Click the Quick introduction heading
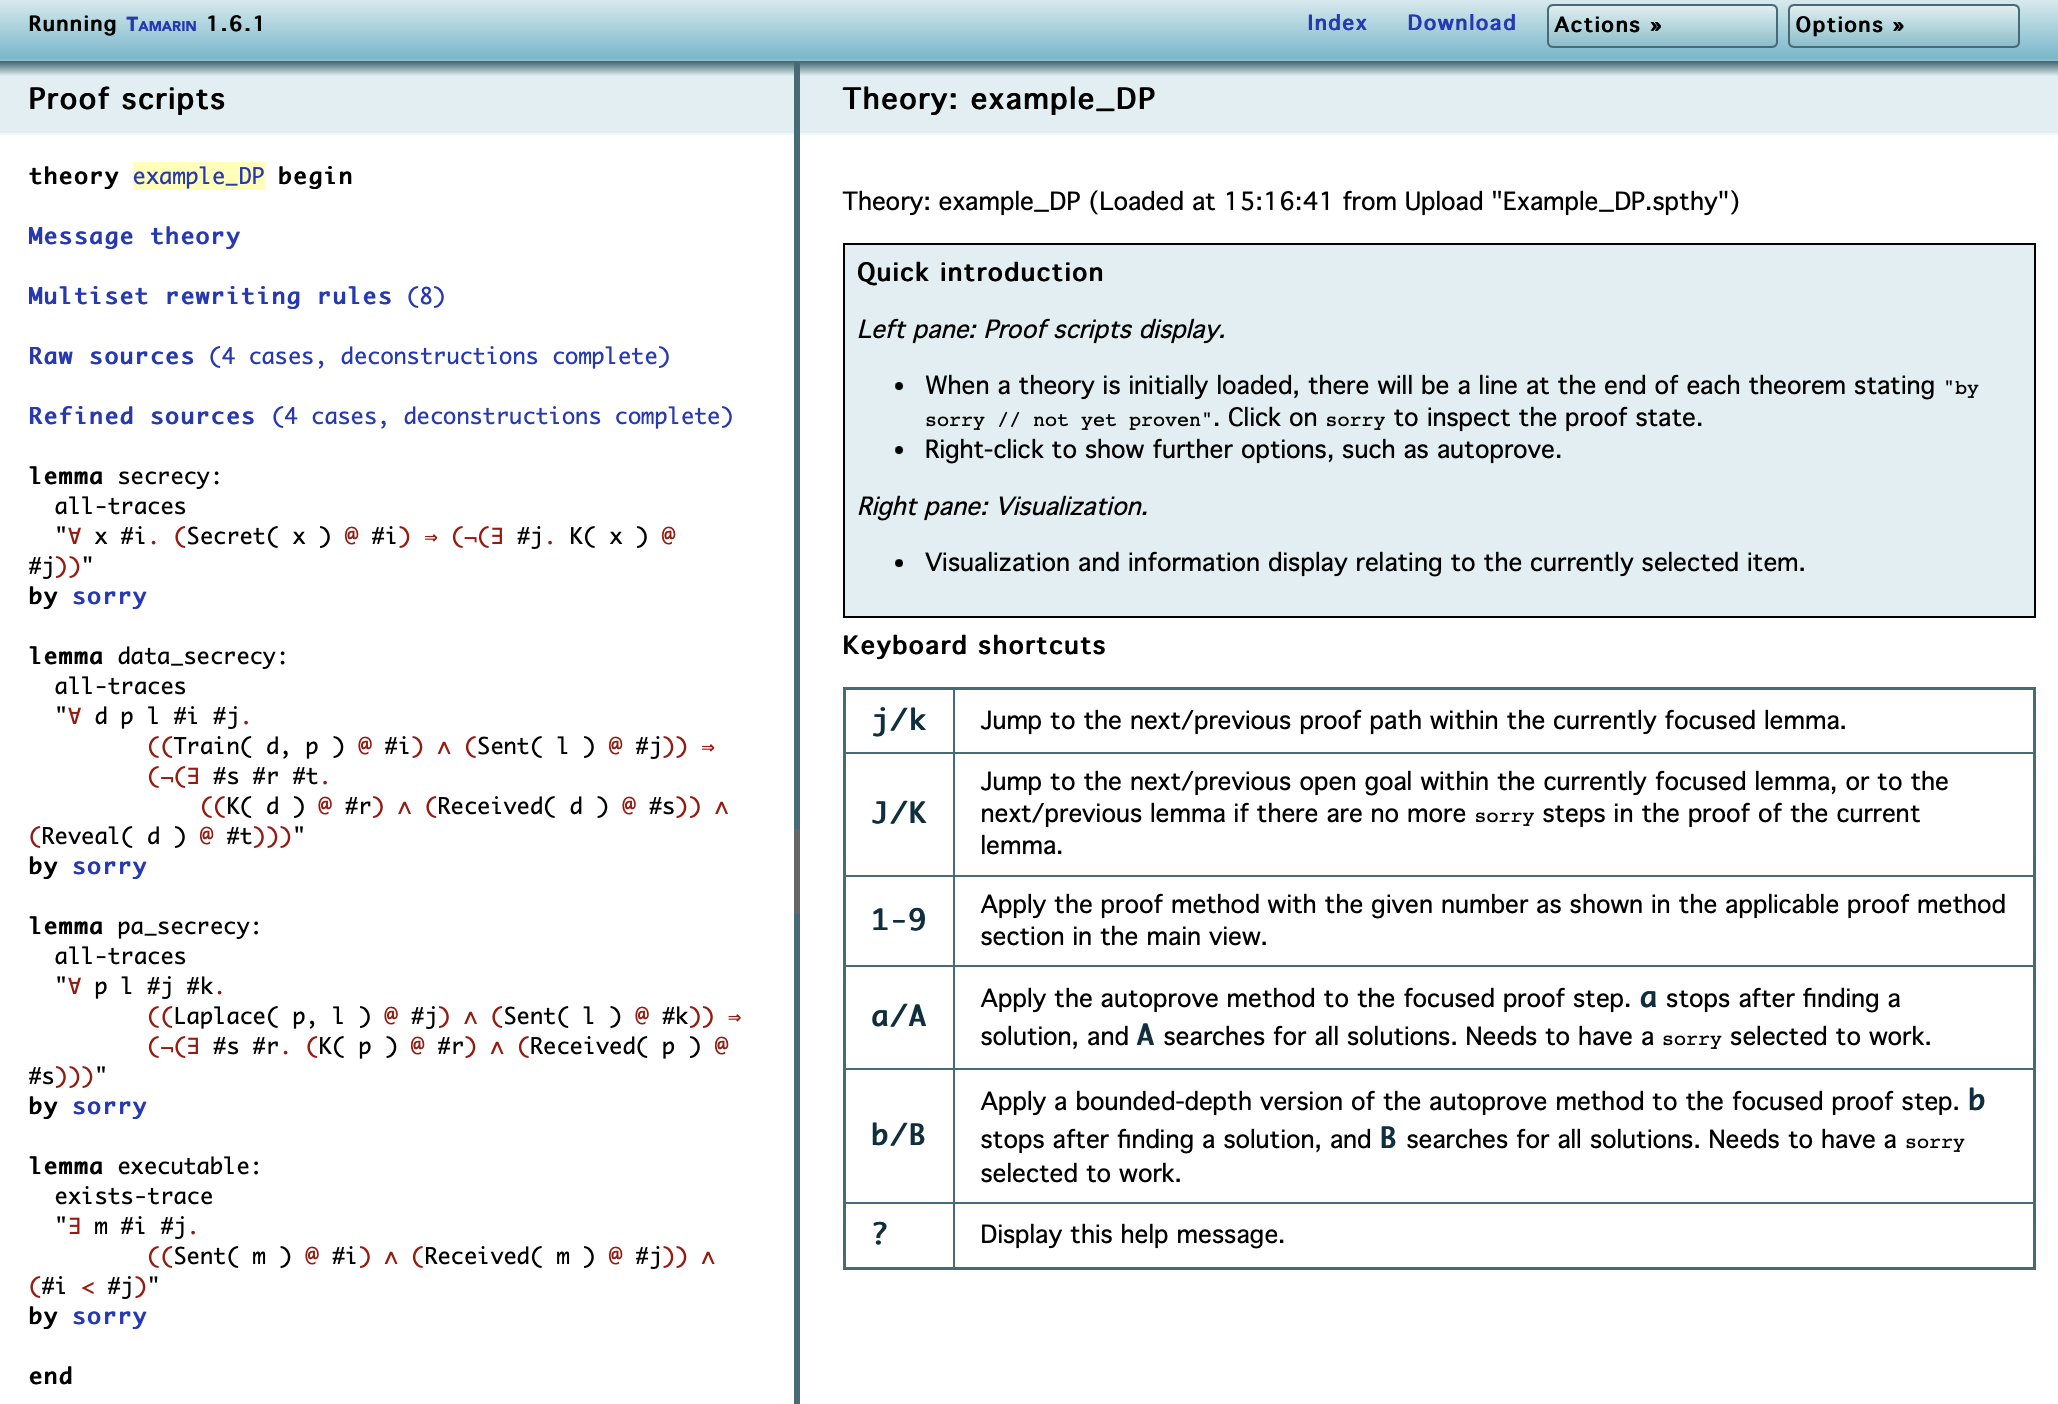Viewport: 2058px width, 1404px height. (980, 272)
